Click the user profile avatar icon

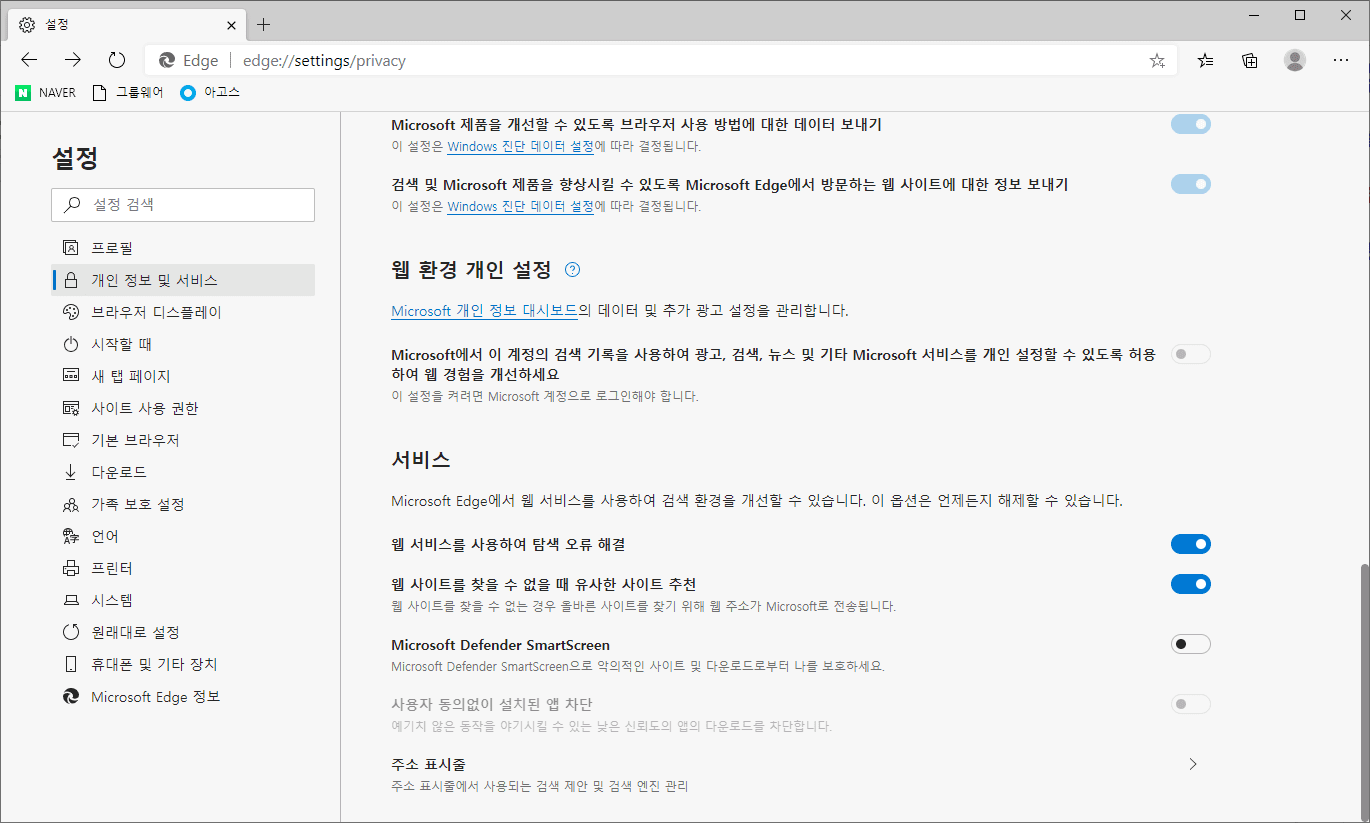(1295, 60)
